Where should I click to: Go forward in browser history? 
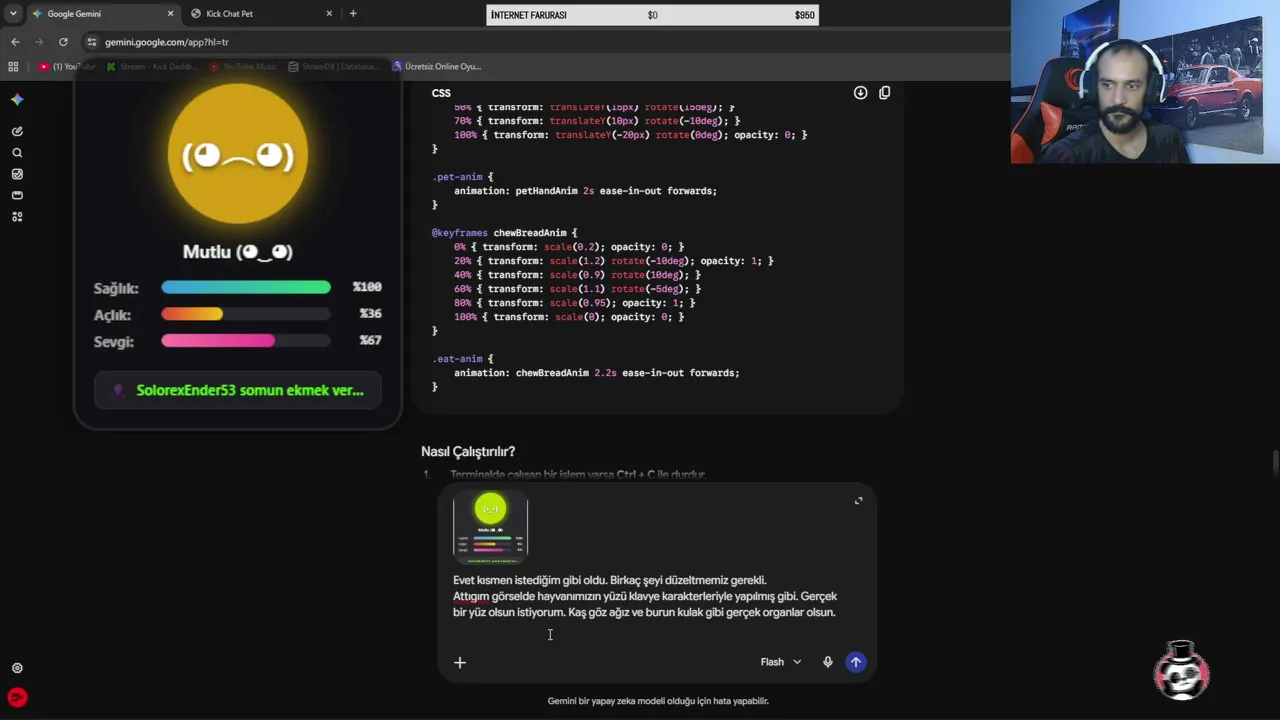39,42
